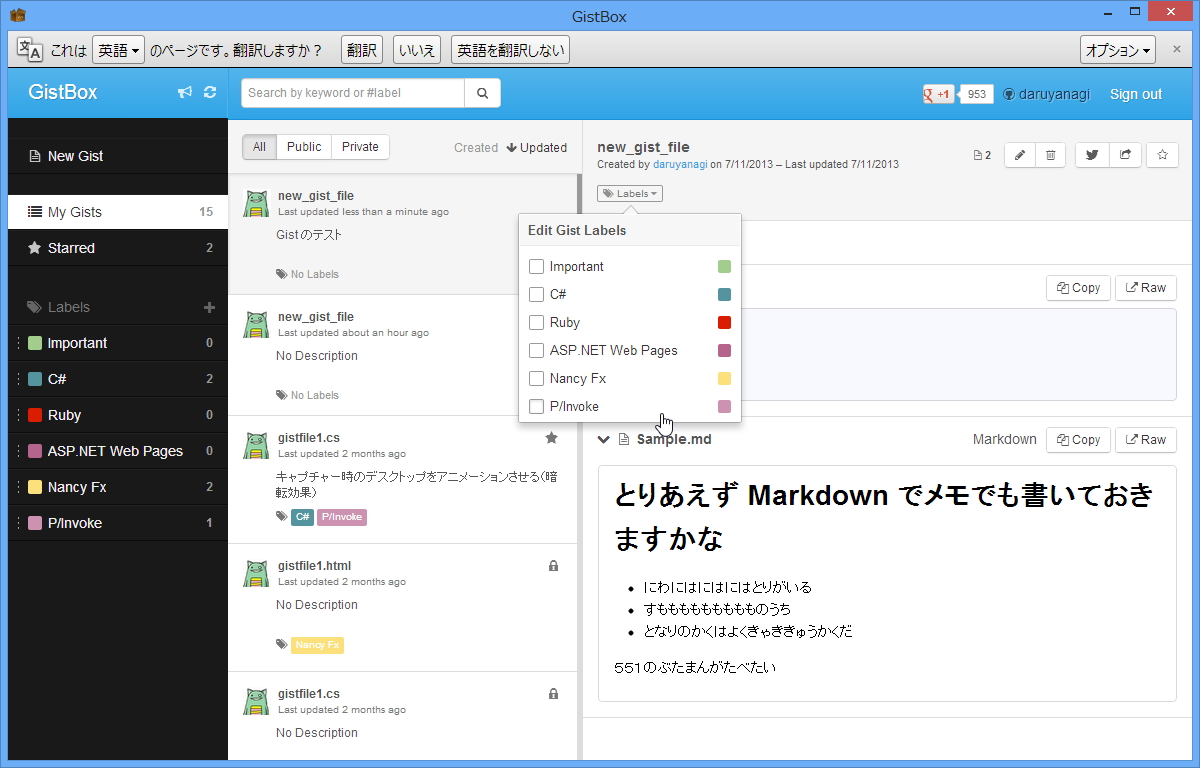1200x768 pixels.
Task: Click the announcements megaphone icon
Action: [184, 92]
